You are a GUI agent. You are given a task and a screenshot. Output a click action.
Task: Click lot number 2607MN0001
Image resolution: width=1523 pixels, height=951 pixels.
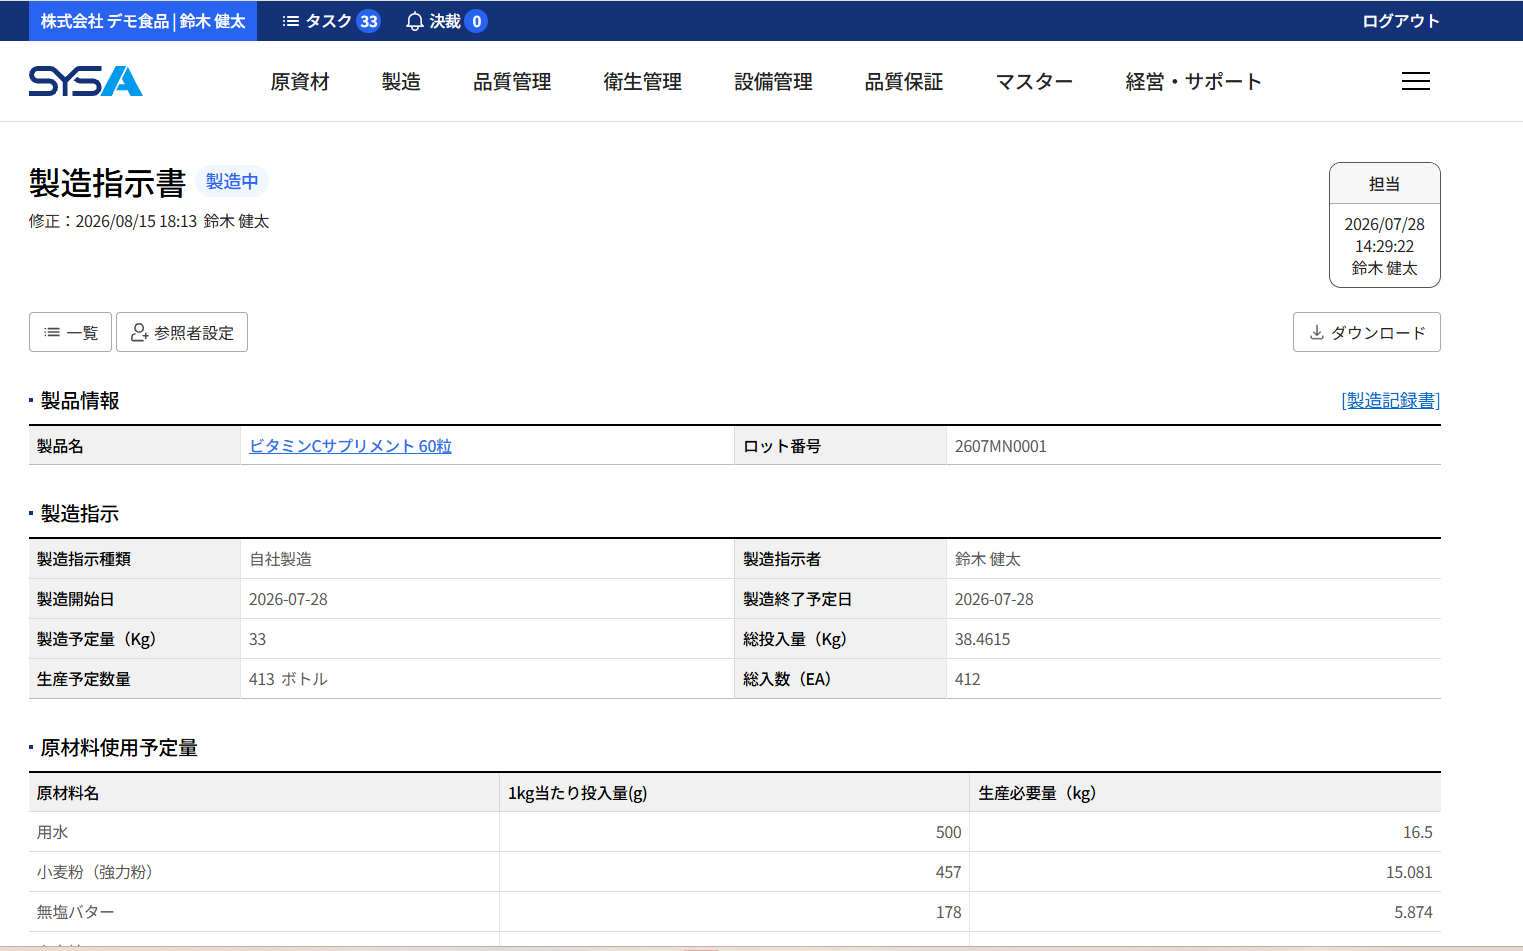point(1001,446)
